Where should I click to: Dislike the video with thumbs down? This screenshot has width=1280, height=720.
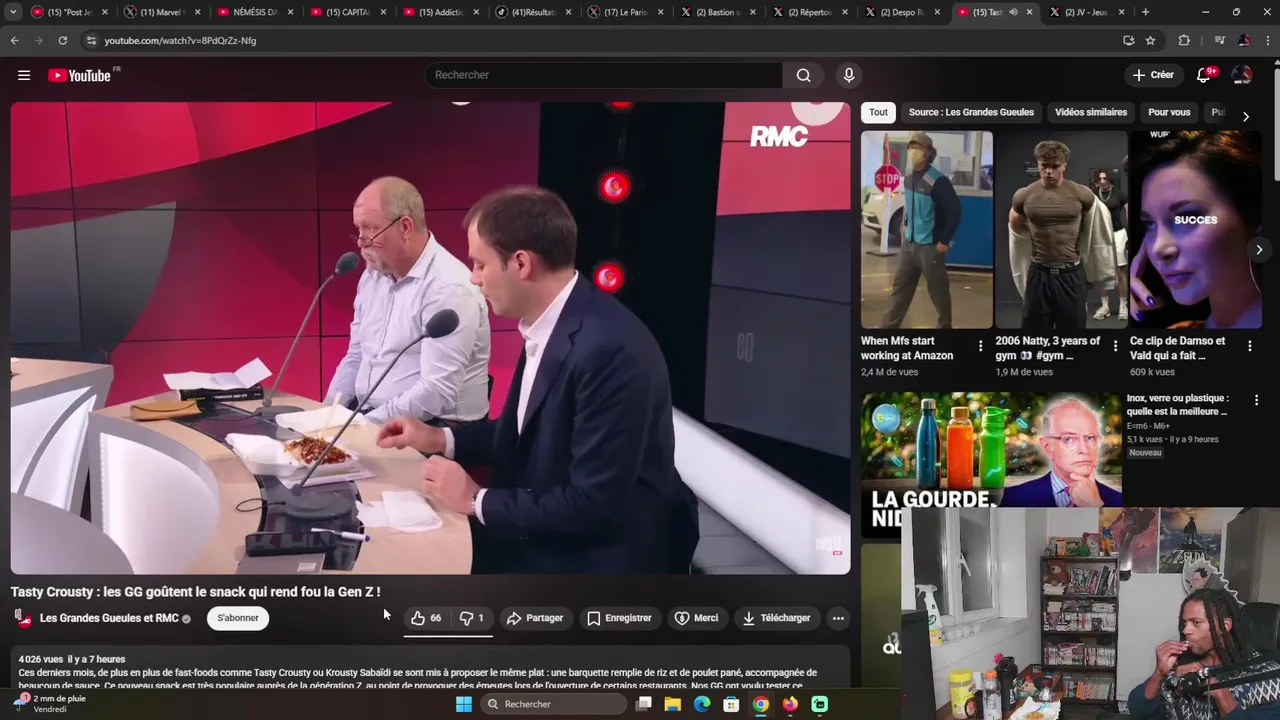point(471,618)
